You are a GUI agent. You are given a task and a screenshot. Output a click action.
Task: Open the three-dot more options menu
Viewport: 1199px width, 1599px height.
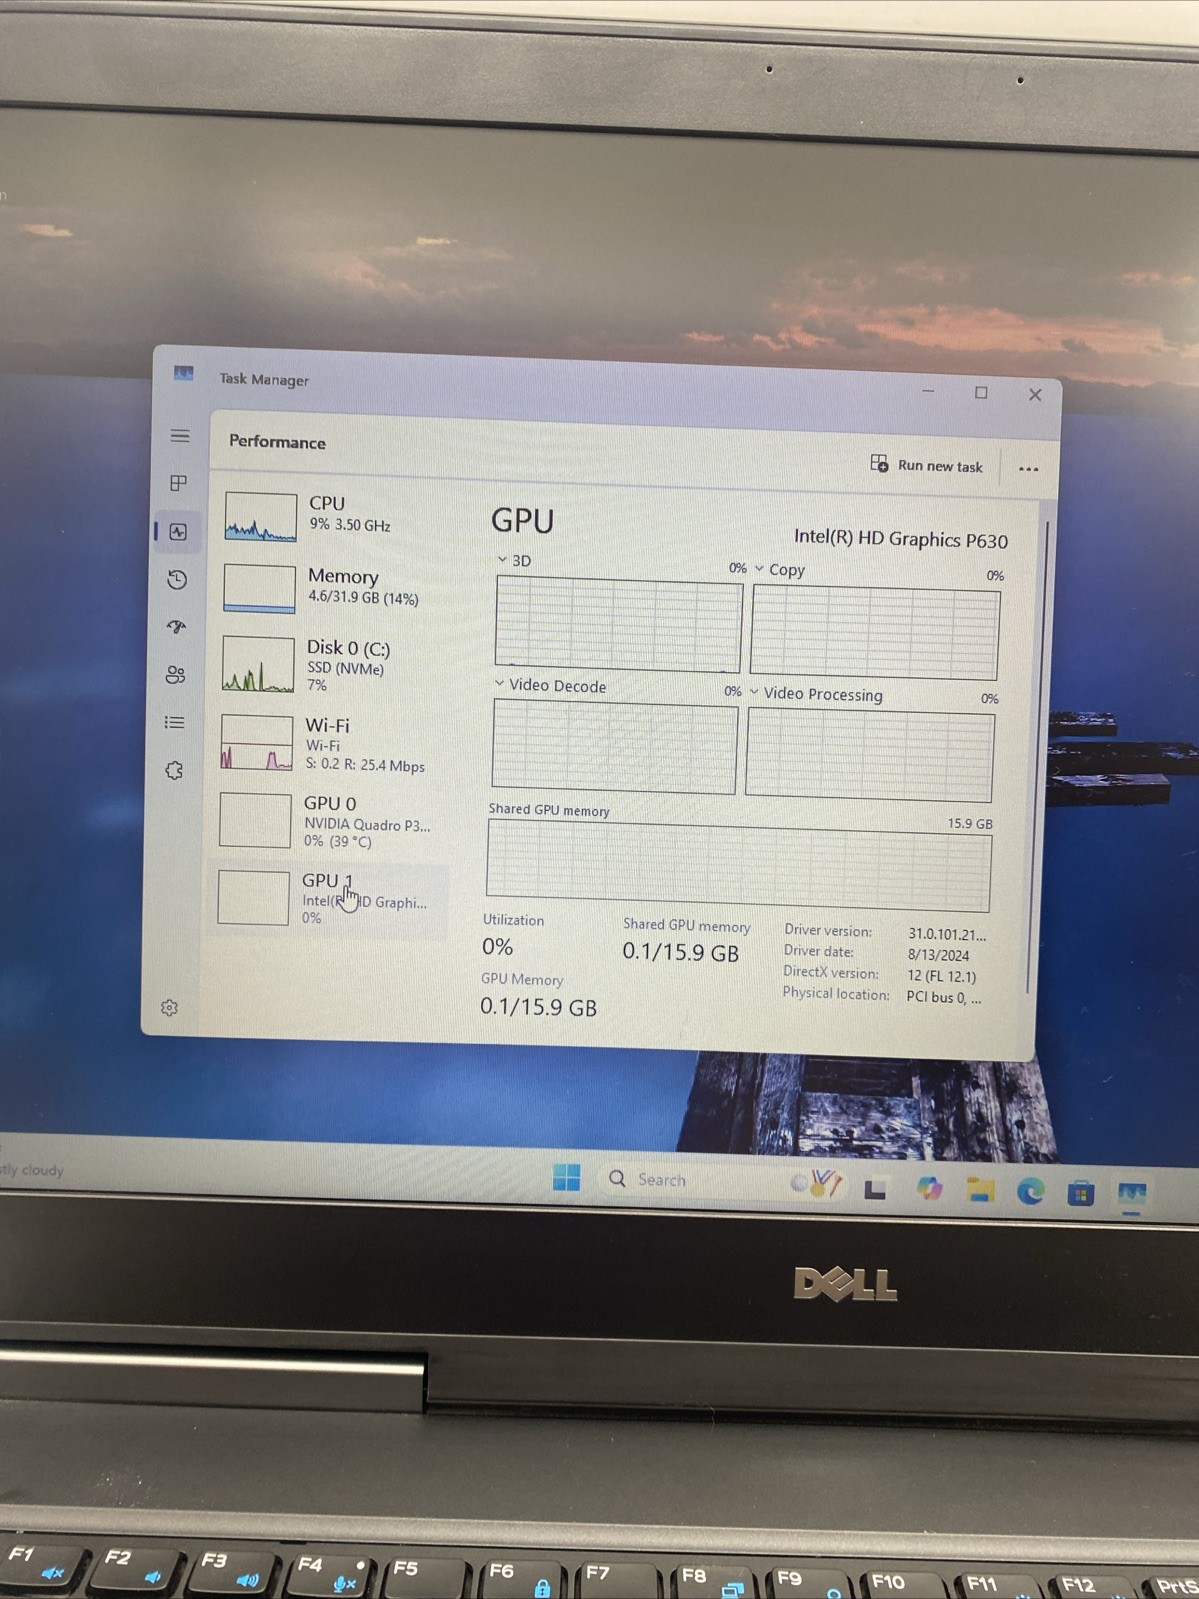click(1028, 468)
